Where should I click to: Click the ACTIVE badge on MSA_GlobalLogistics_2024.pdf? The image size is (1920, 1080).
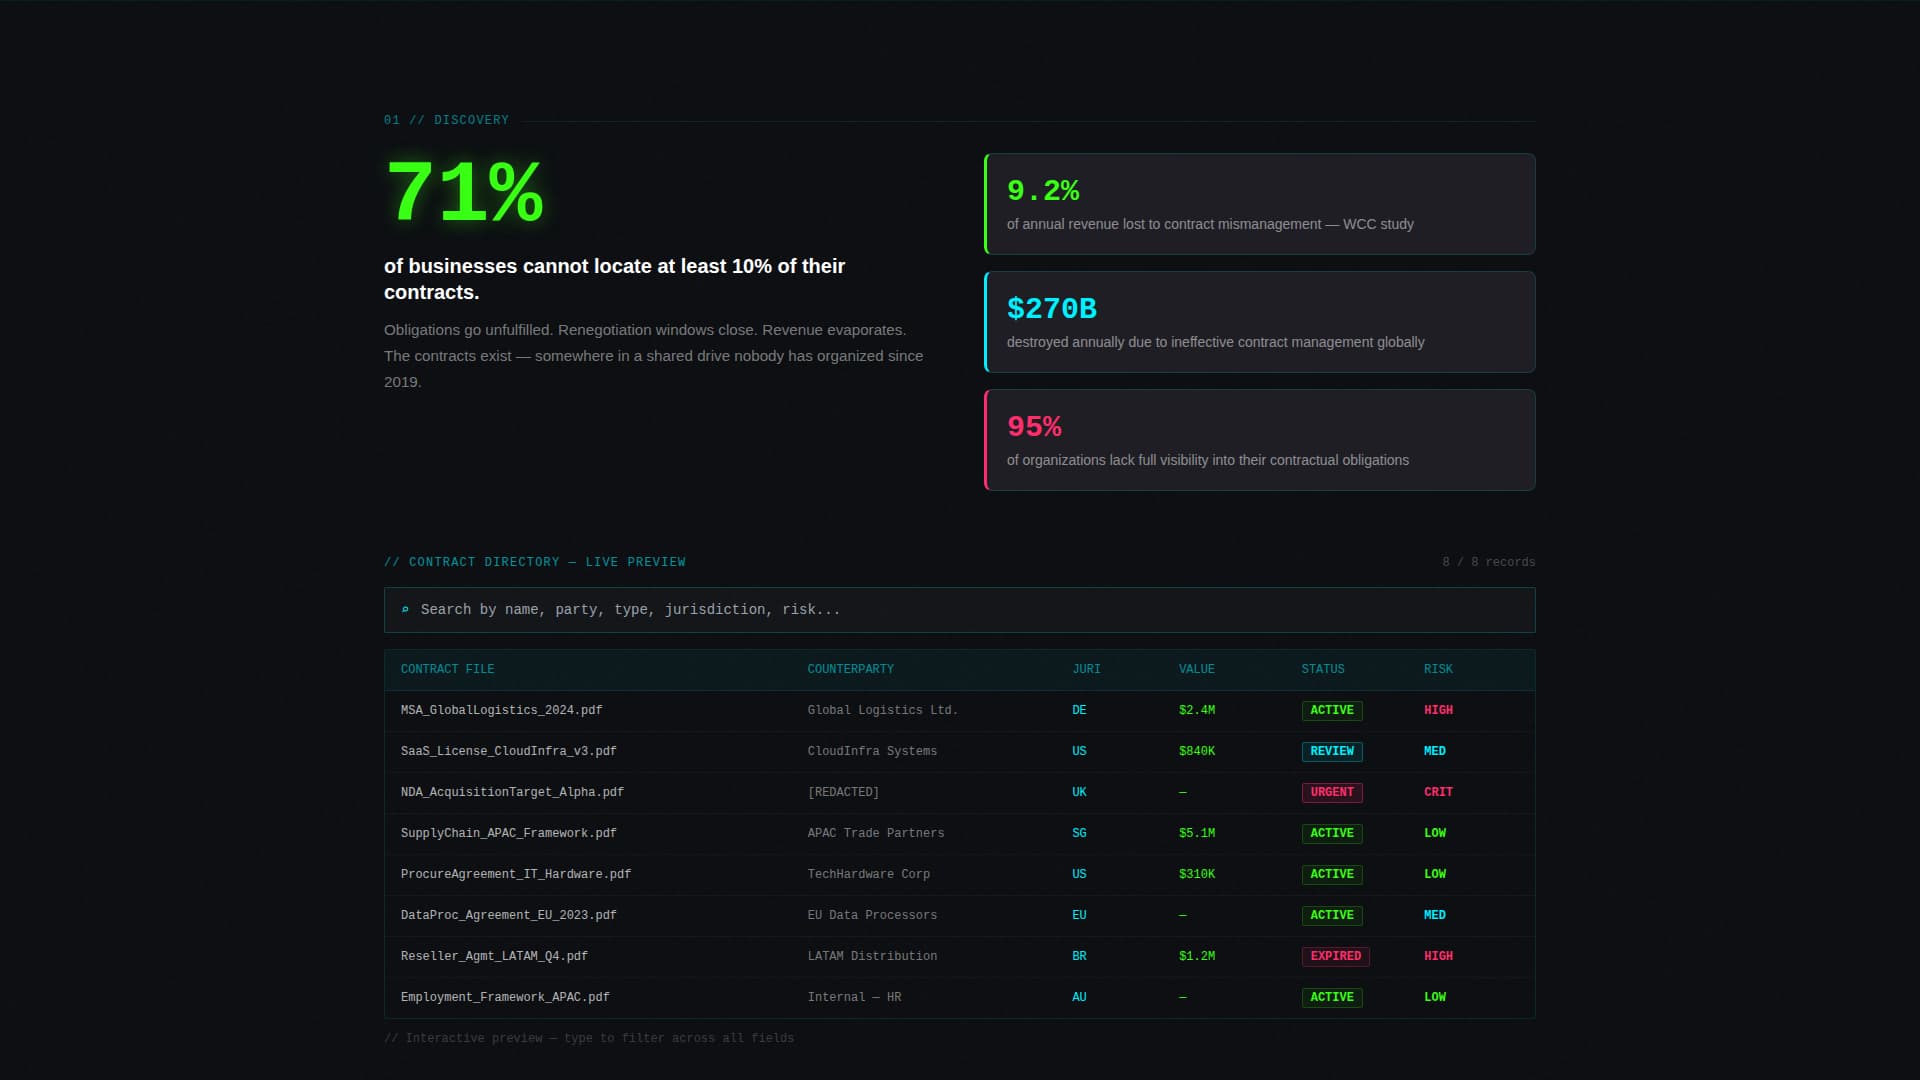click(1332, 710)
